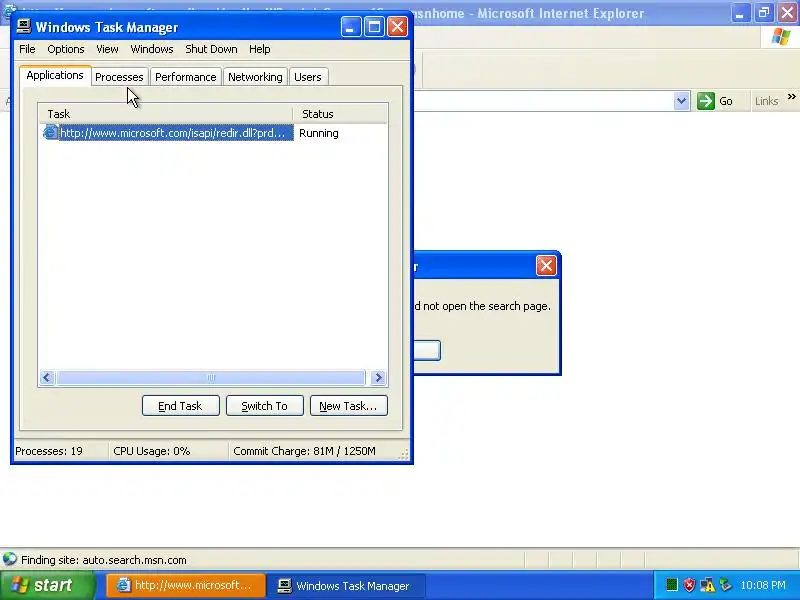Click the red security shield tray icon
The height and width of the screenshot is (600, 800).
coord(689,585)
